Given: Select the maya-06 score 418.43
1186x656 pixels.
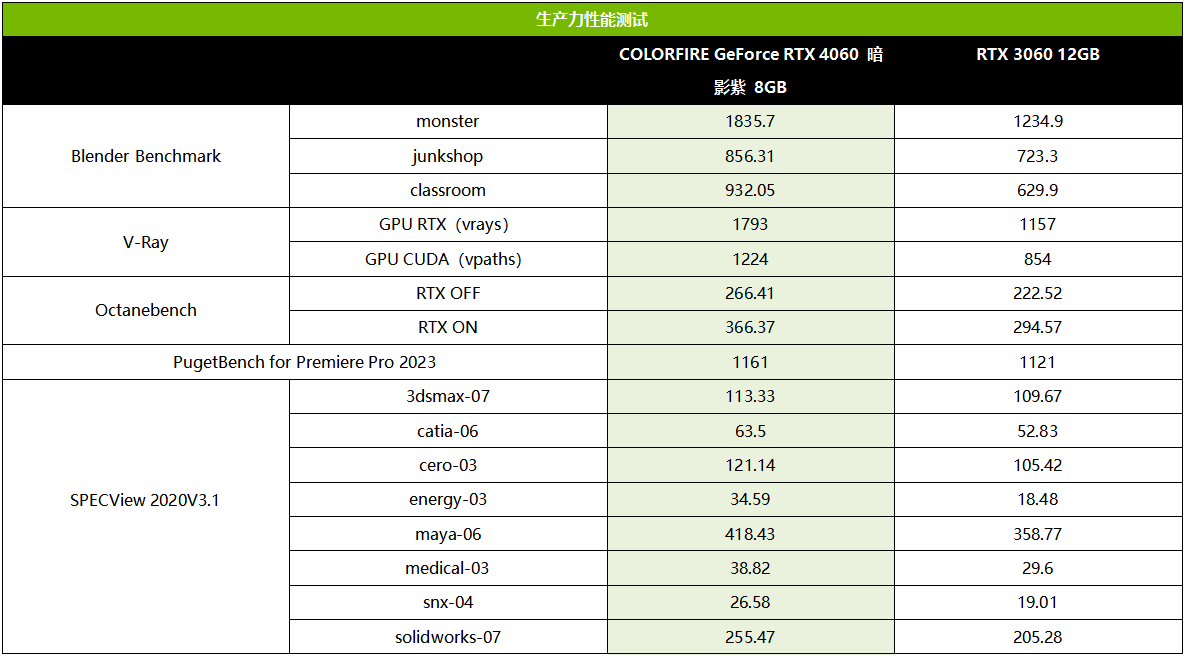Looking at the screenshot, I should pos(750,534).
